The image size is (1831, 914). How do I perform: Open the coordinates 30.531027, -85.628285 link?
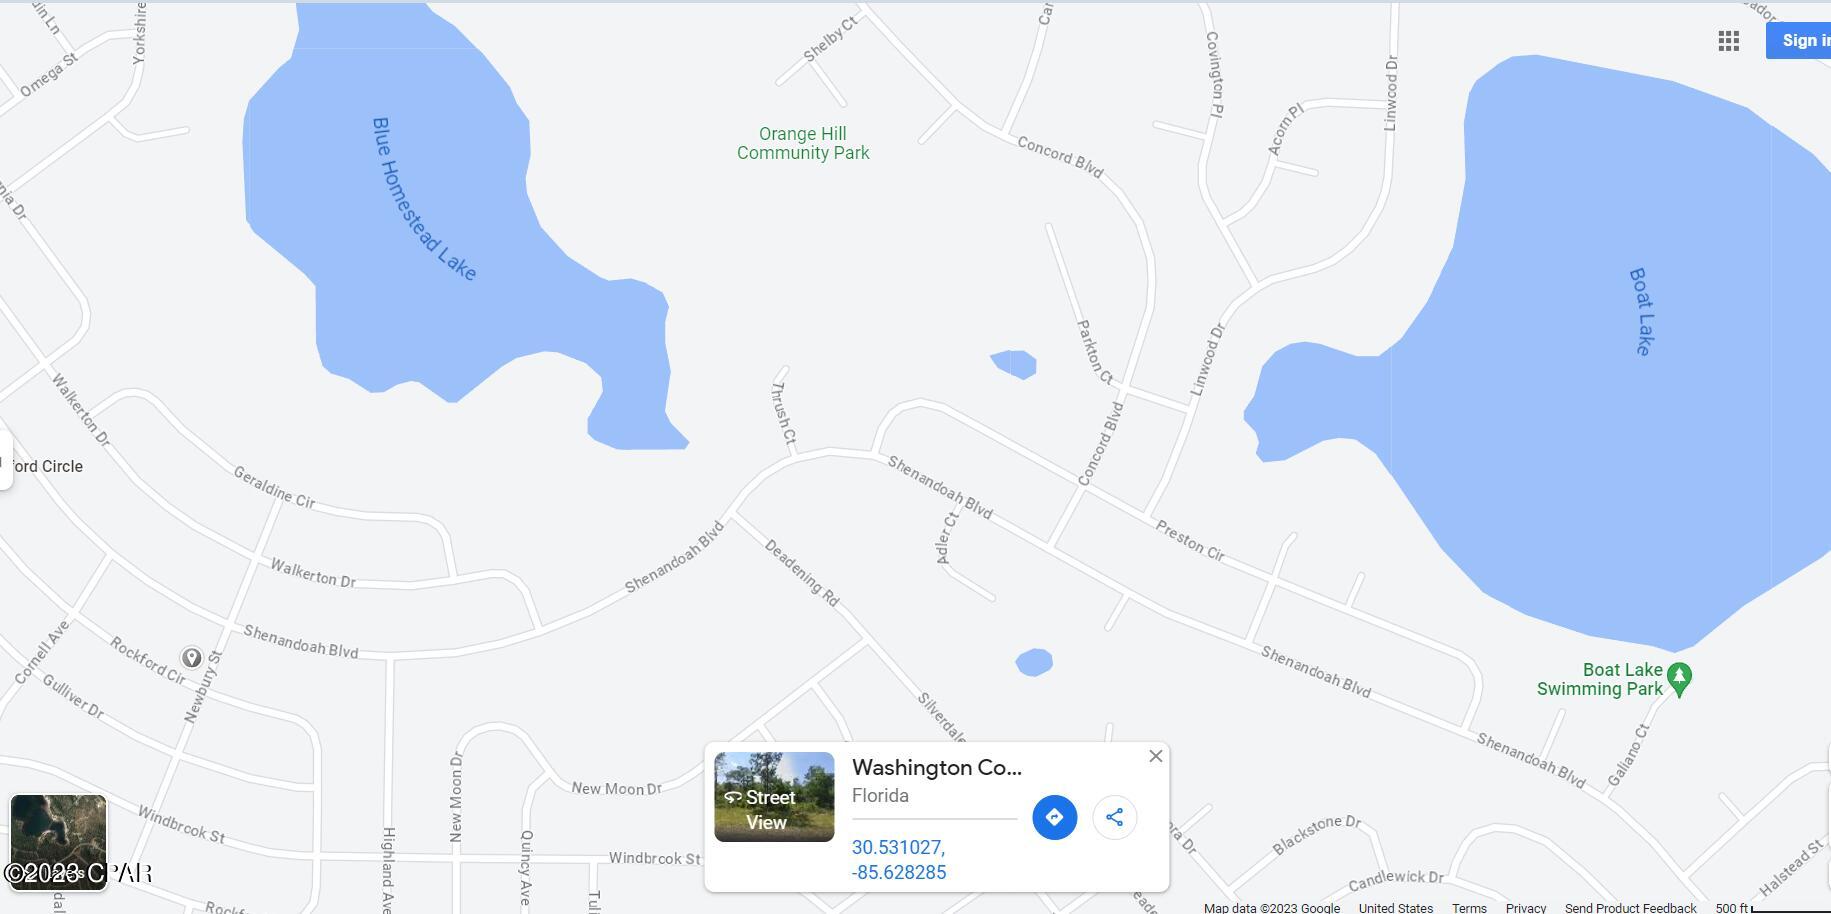click(898, 860)
